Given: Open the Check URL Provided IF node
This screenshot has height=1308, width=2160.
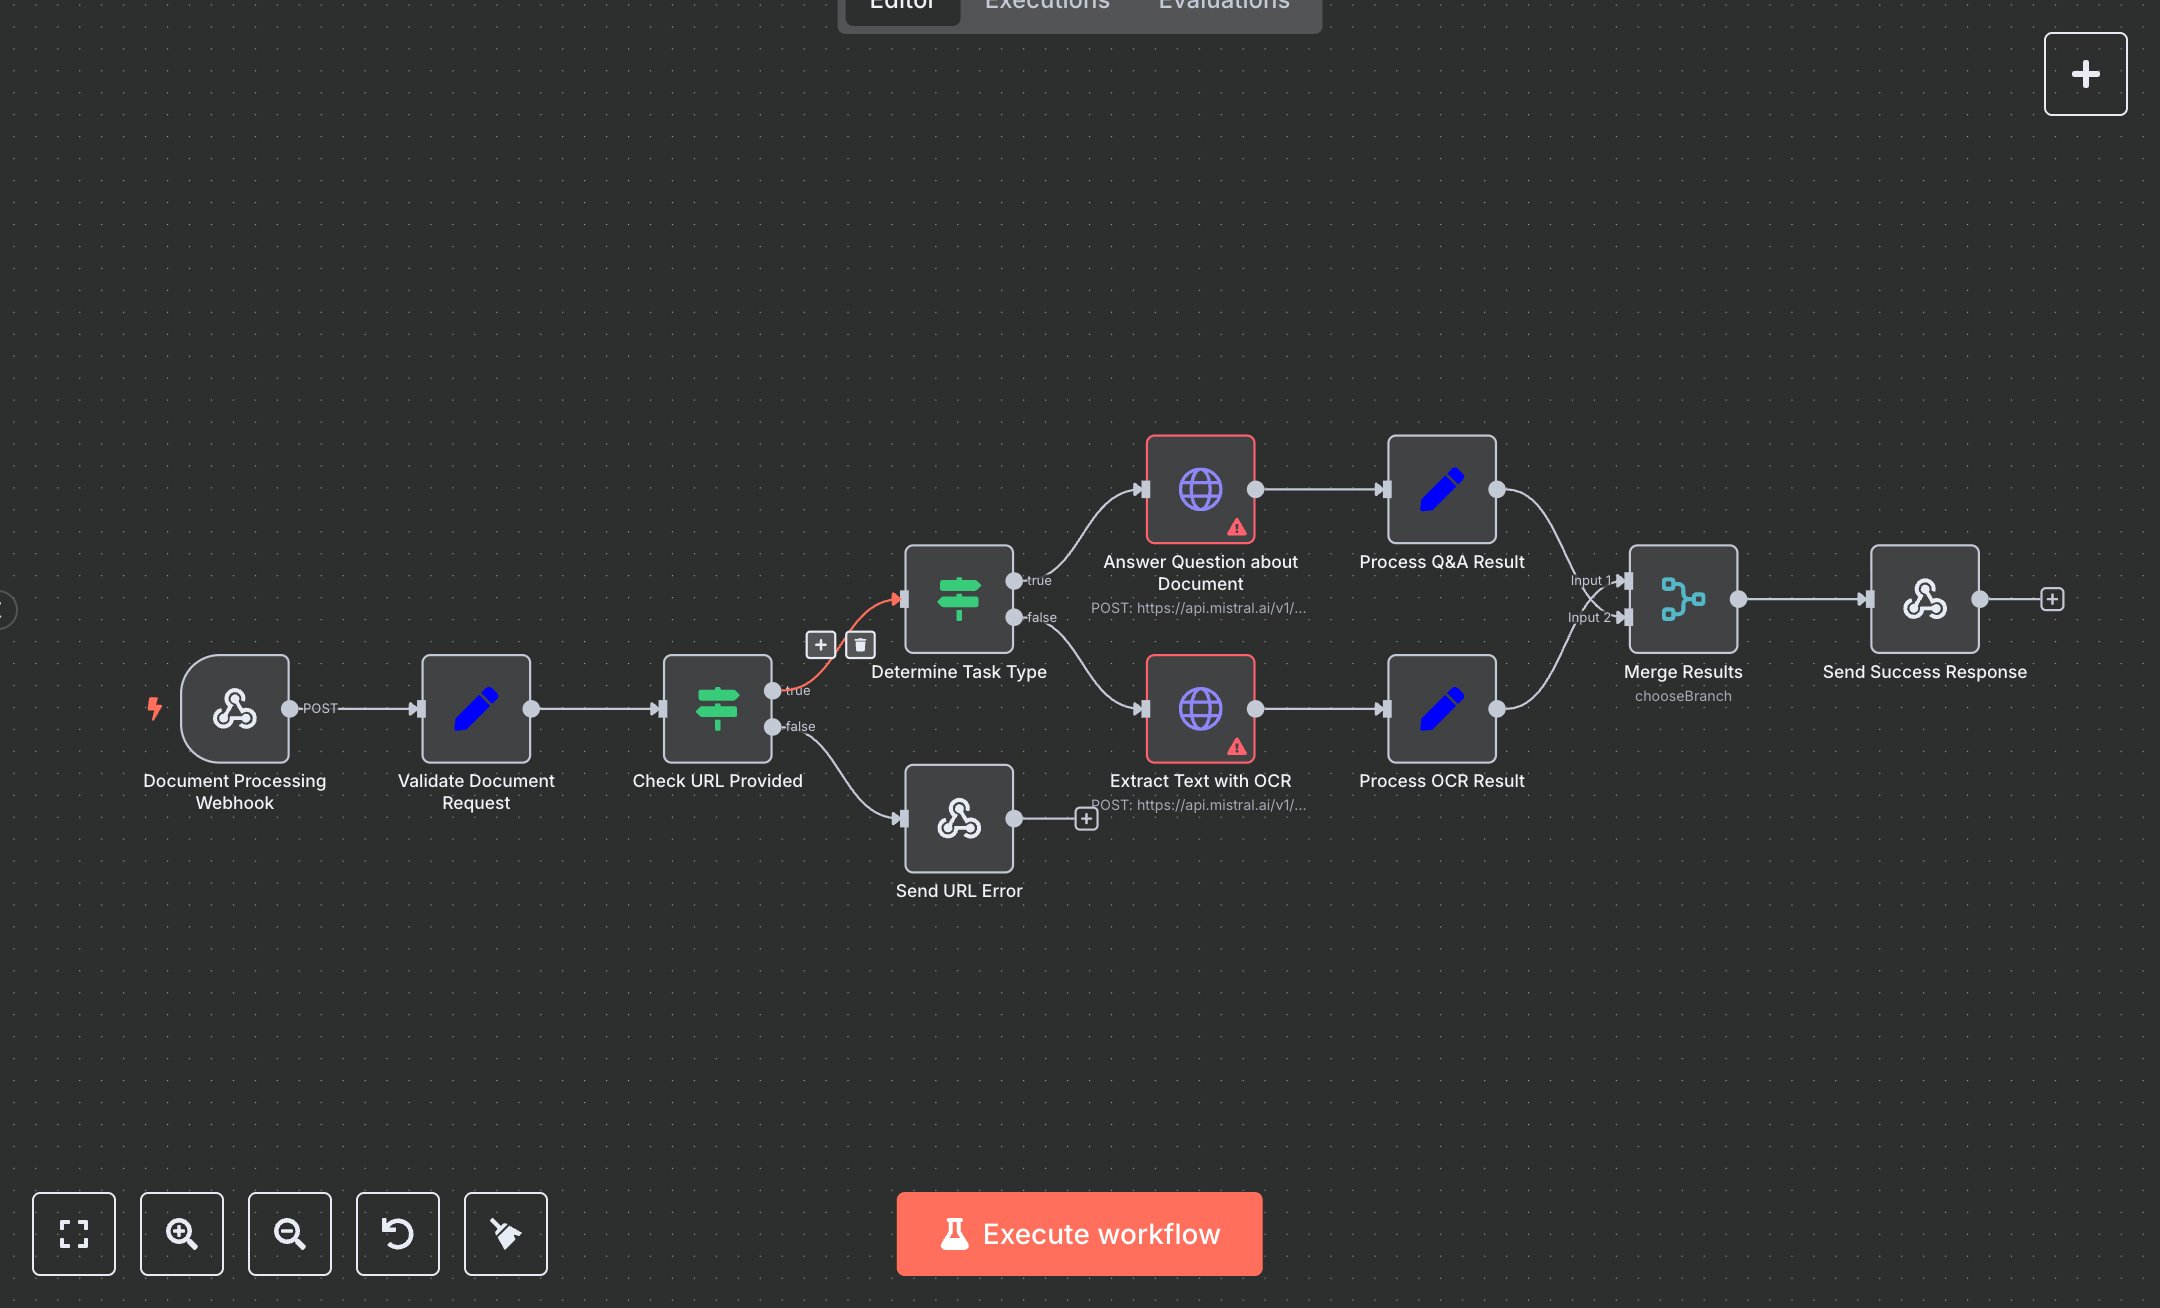Looking at the screenshot, I should 716,709.
